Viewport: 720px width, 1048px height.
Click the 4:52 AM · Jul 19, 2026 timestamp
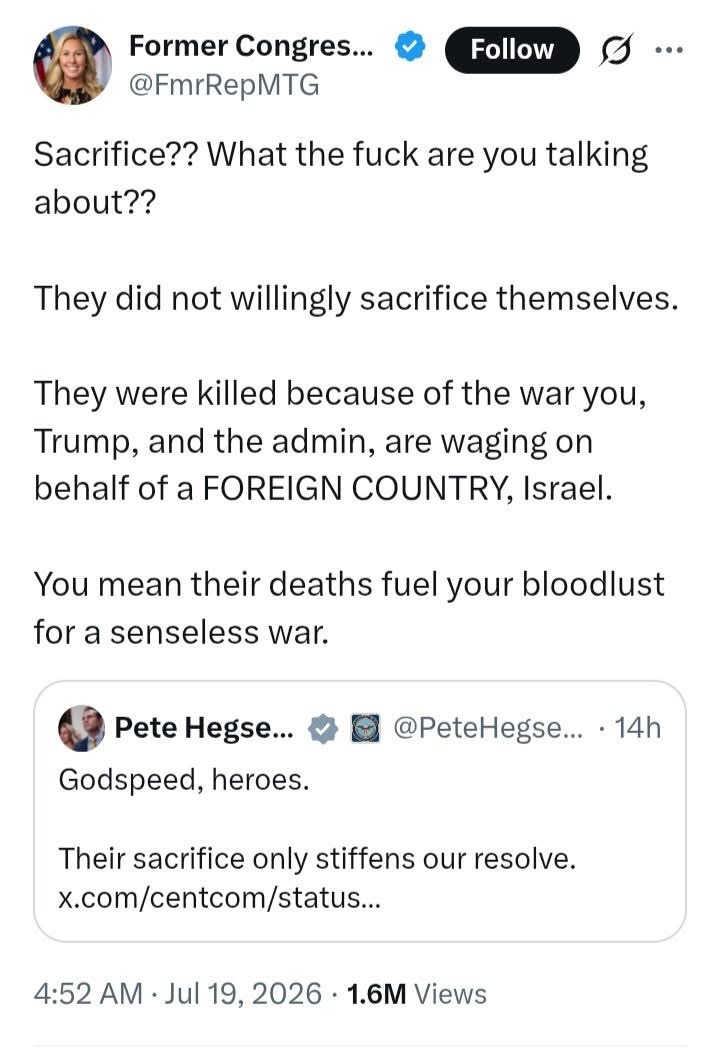pyautogui.click(x=178, y=993)
